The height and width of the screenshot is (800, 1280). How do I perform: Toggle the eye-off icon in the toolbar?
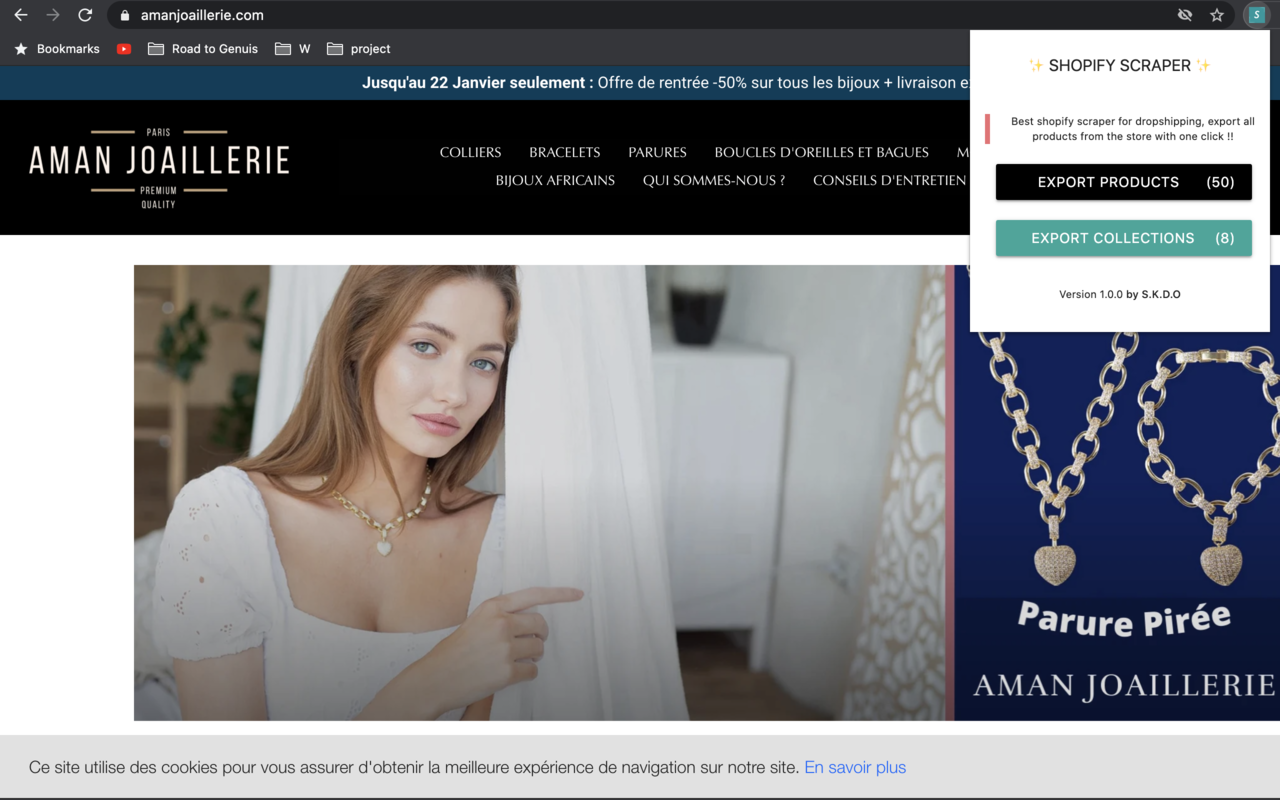pos(1185,15)
